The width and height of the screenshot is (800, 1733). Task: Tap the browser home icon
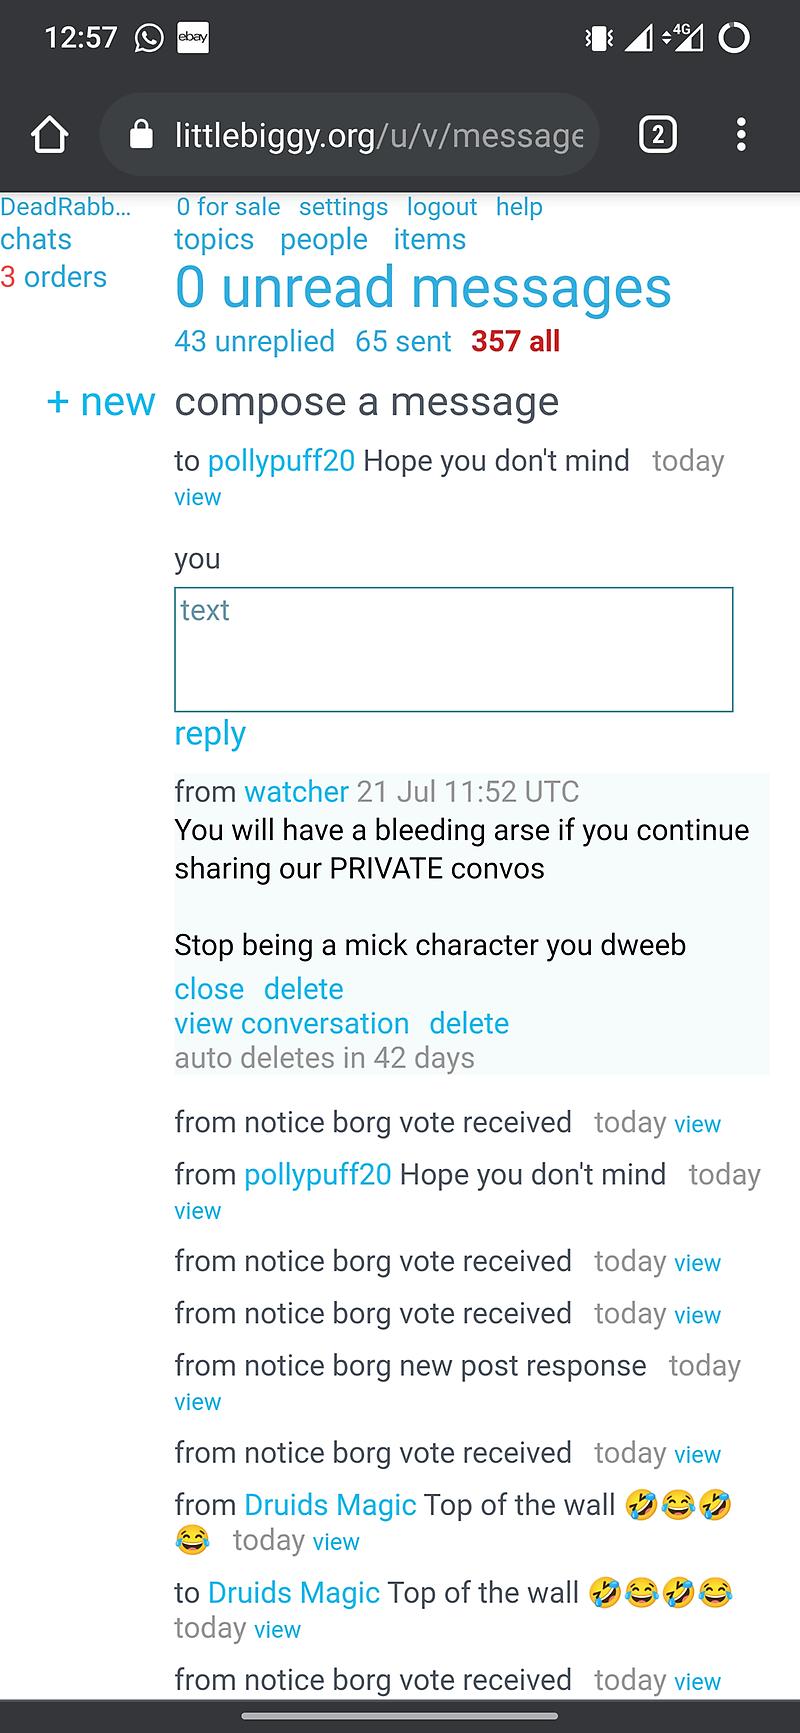pyautogui.click(x=49, y=135)
